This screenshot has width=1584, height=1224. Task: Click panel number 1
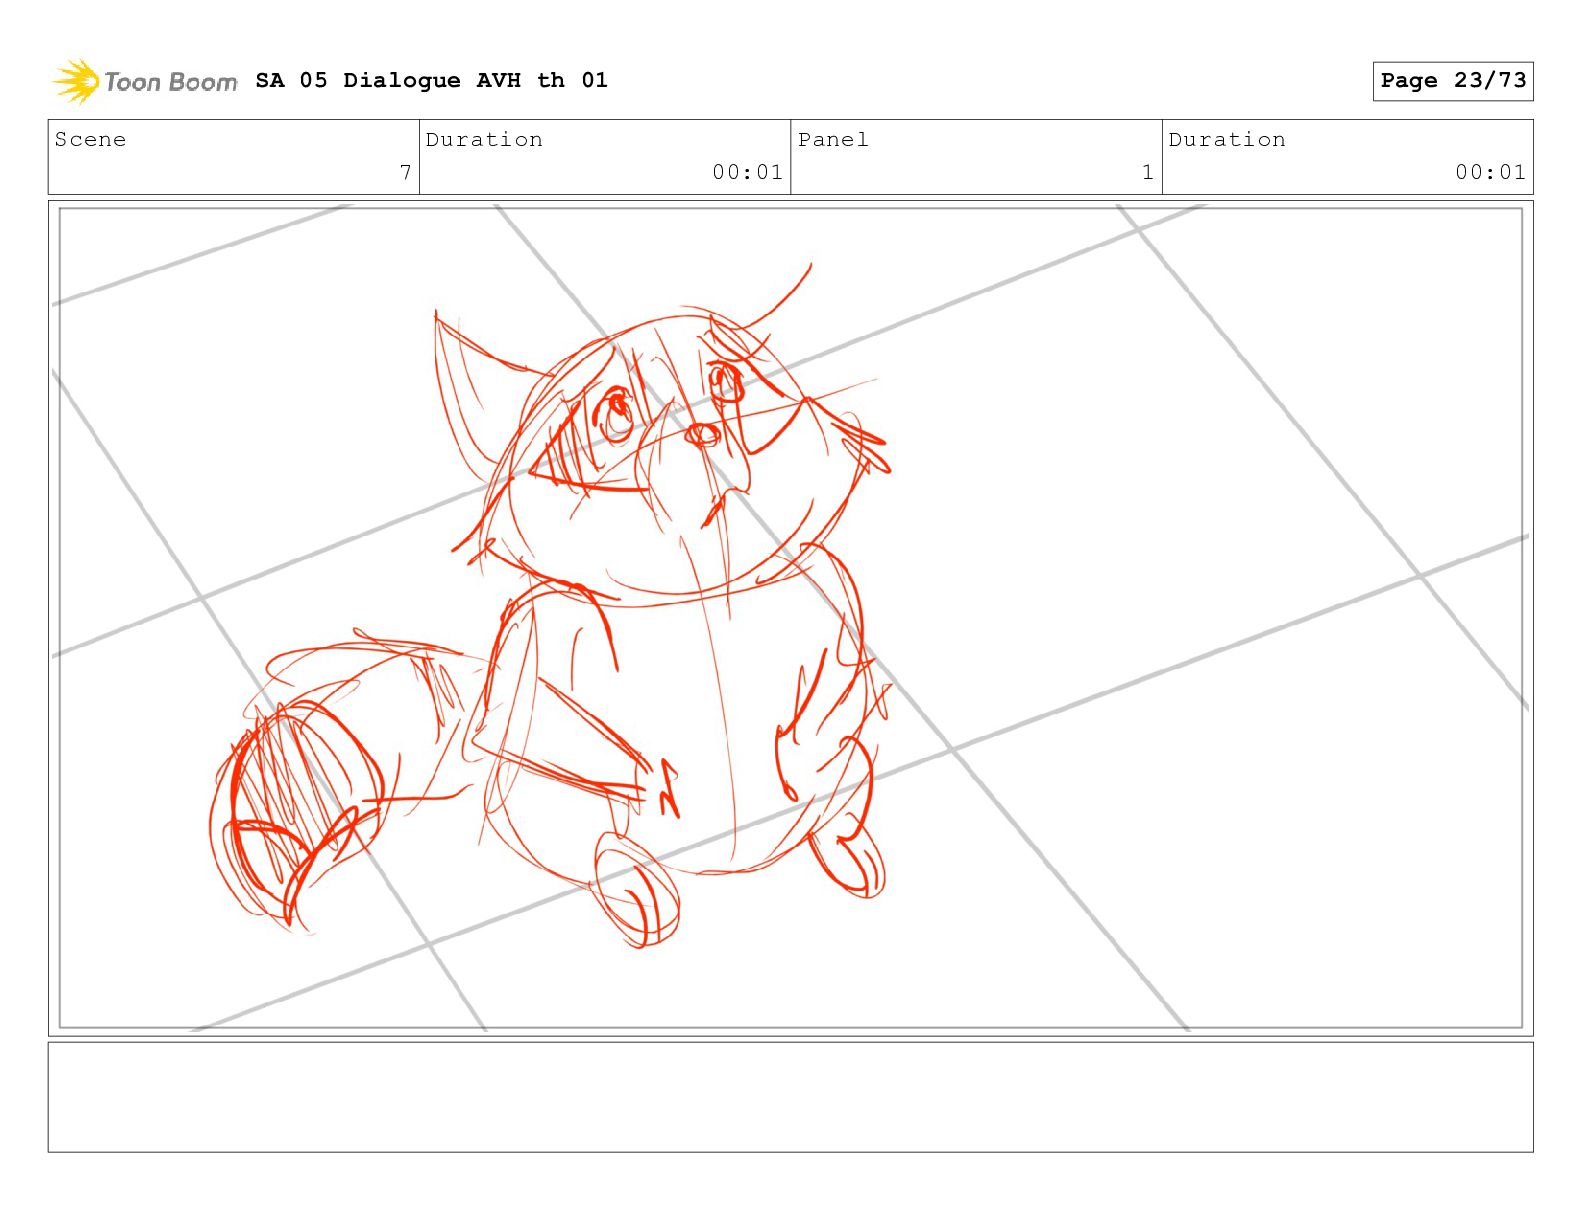coord(1148,172)
